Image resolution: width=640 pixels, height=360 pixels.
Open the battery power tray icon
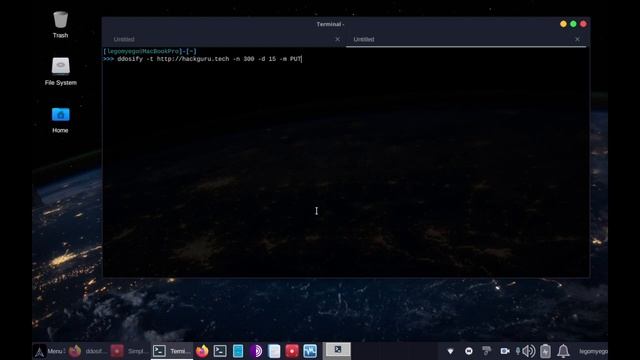pyautogui.click(x=545, y=351)
